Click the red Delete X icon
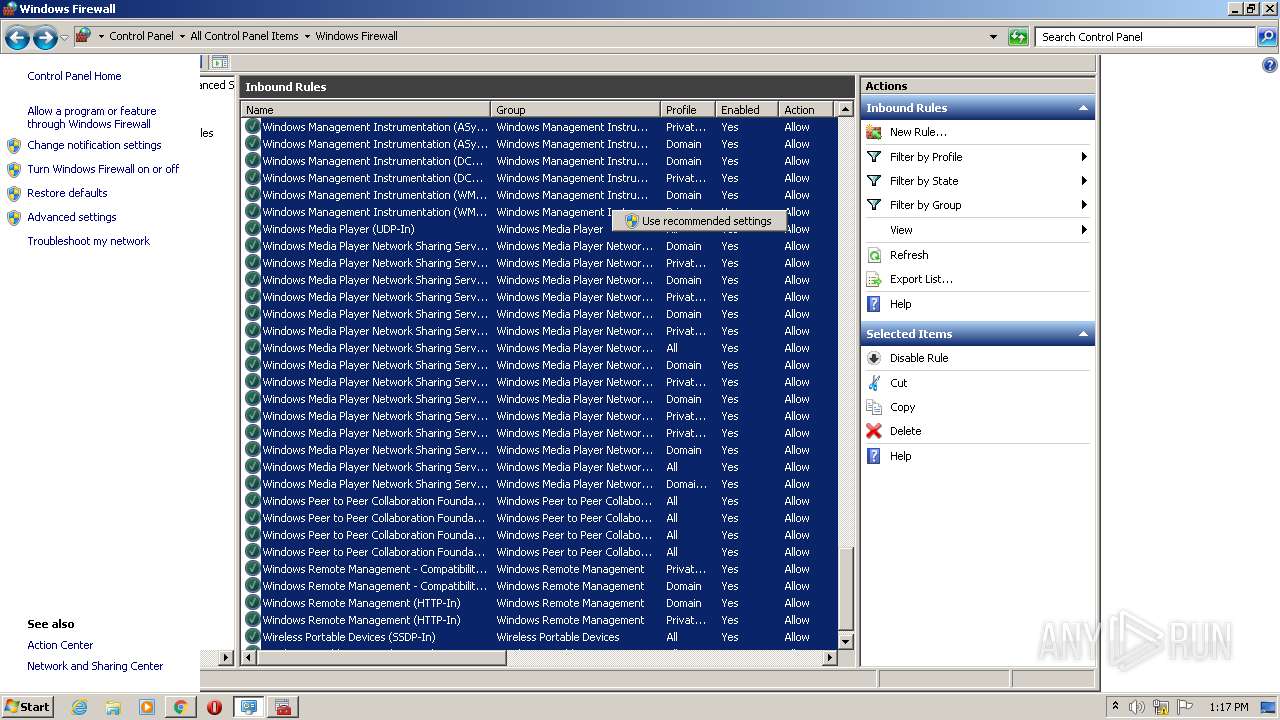 click(874, 431)
